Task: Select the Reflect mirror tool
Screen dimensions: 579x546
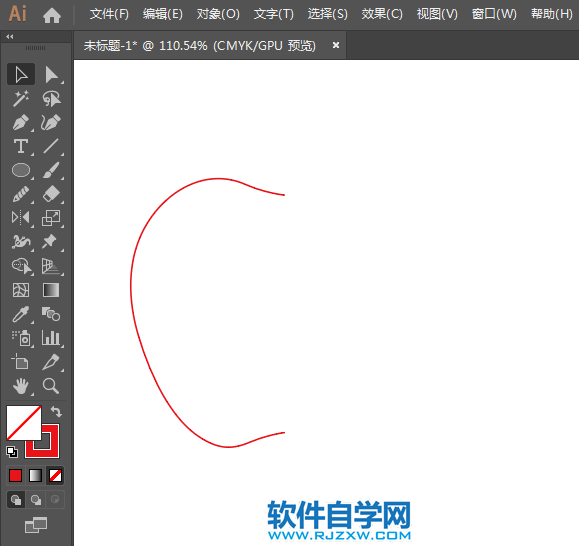Action: pyautogui.click(x=21, y=218)
